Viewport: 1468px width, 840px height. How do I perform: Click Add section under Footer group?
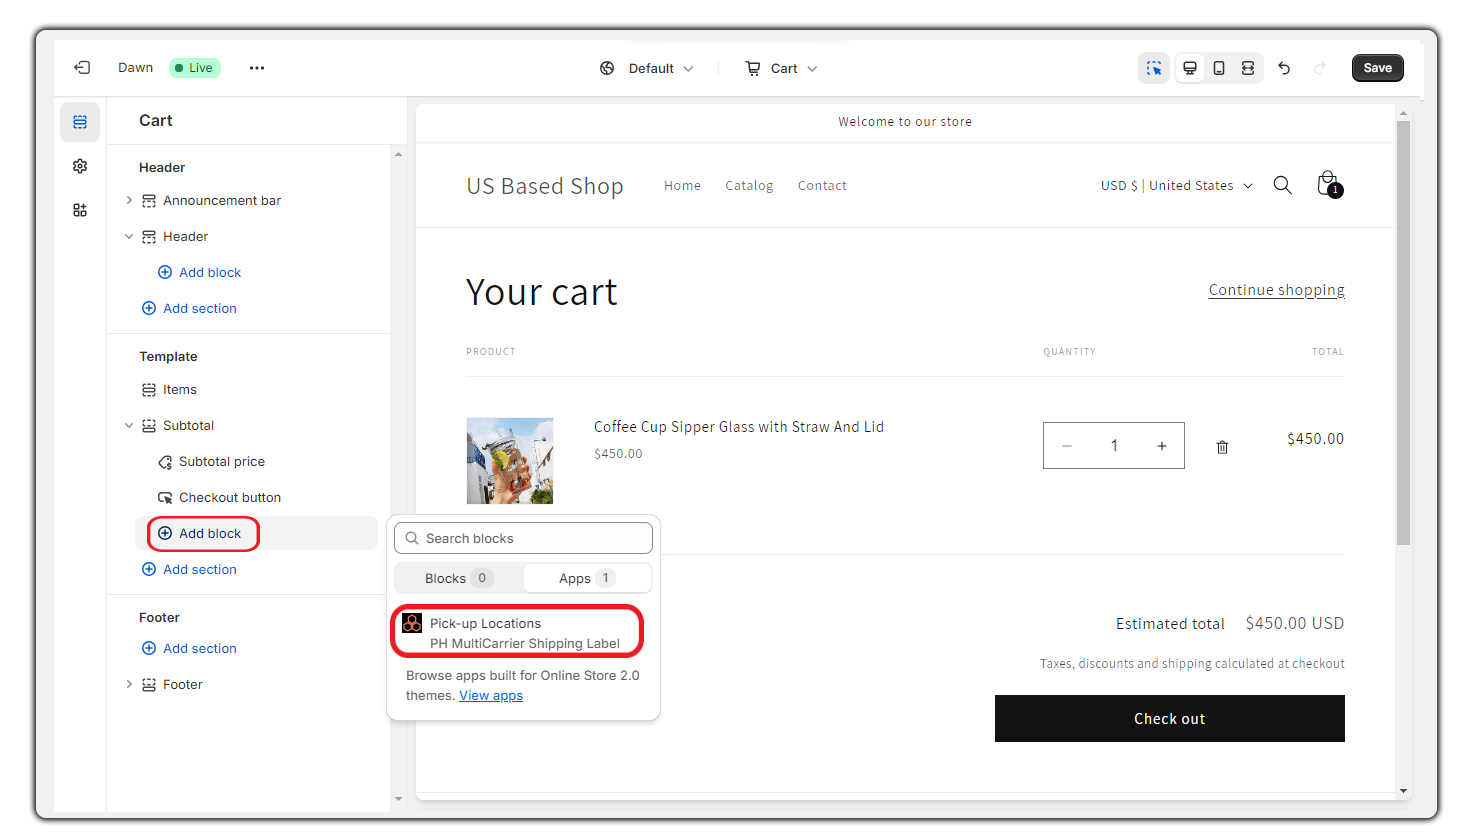click(189, 648)
